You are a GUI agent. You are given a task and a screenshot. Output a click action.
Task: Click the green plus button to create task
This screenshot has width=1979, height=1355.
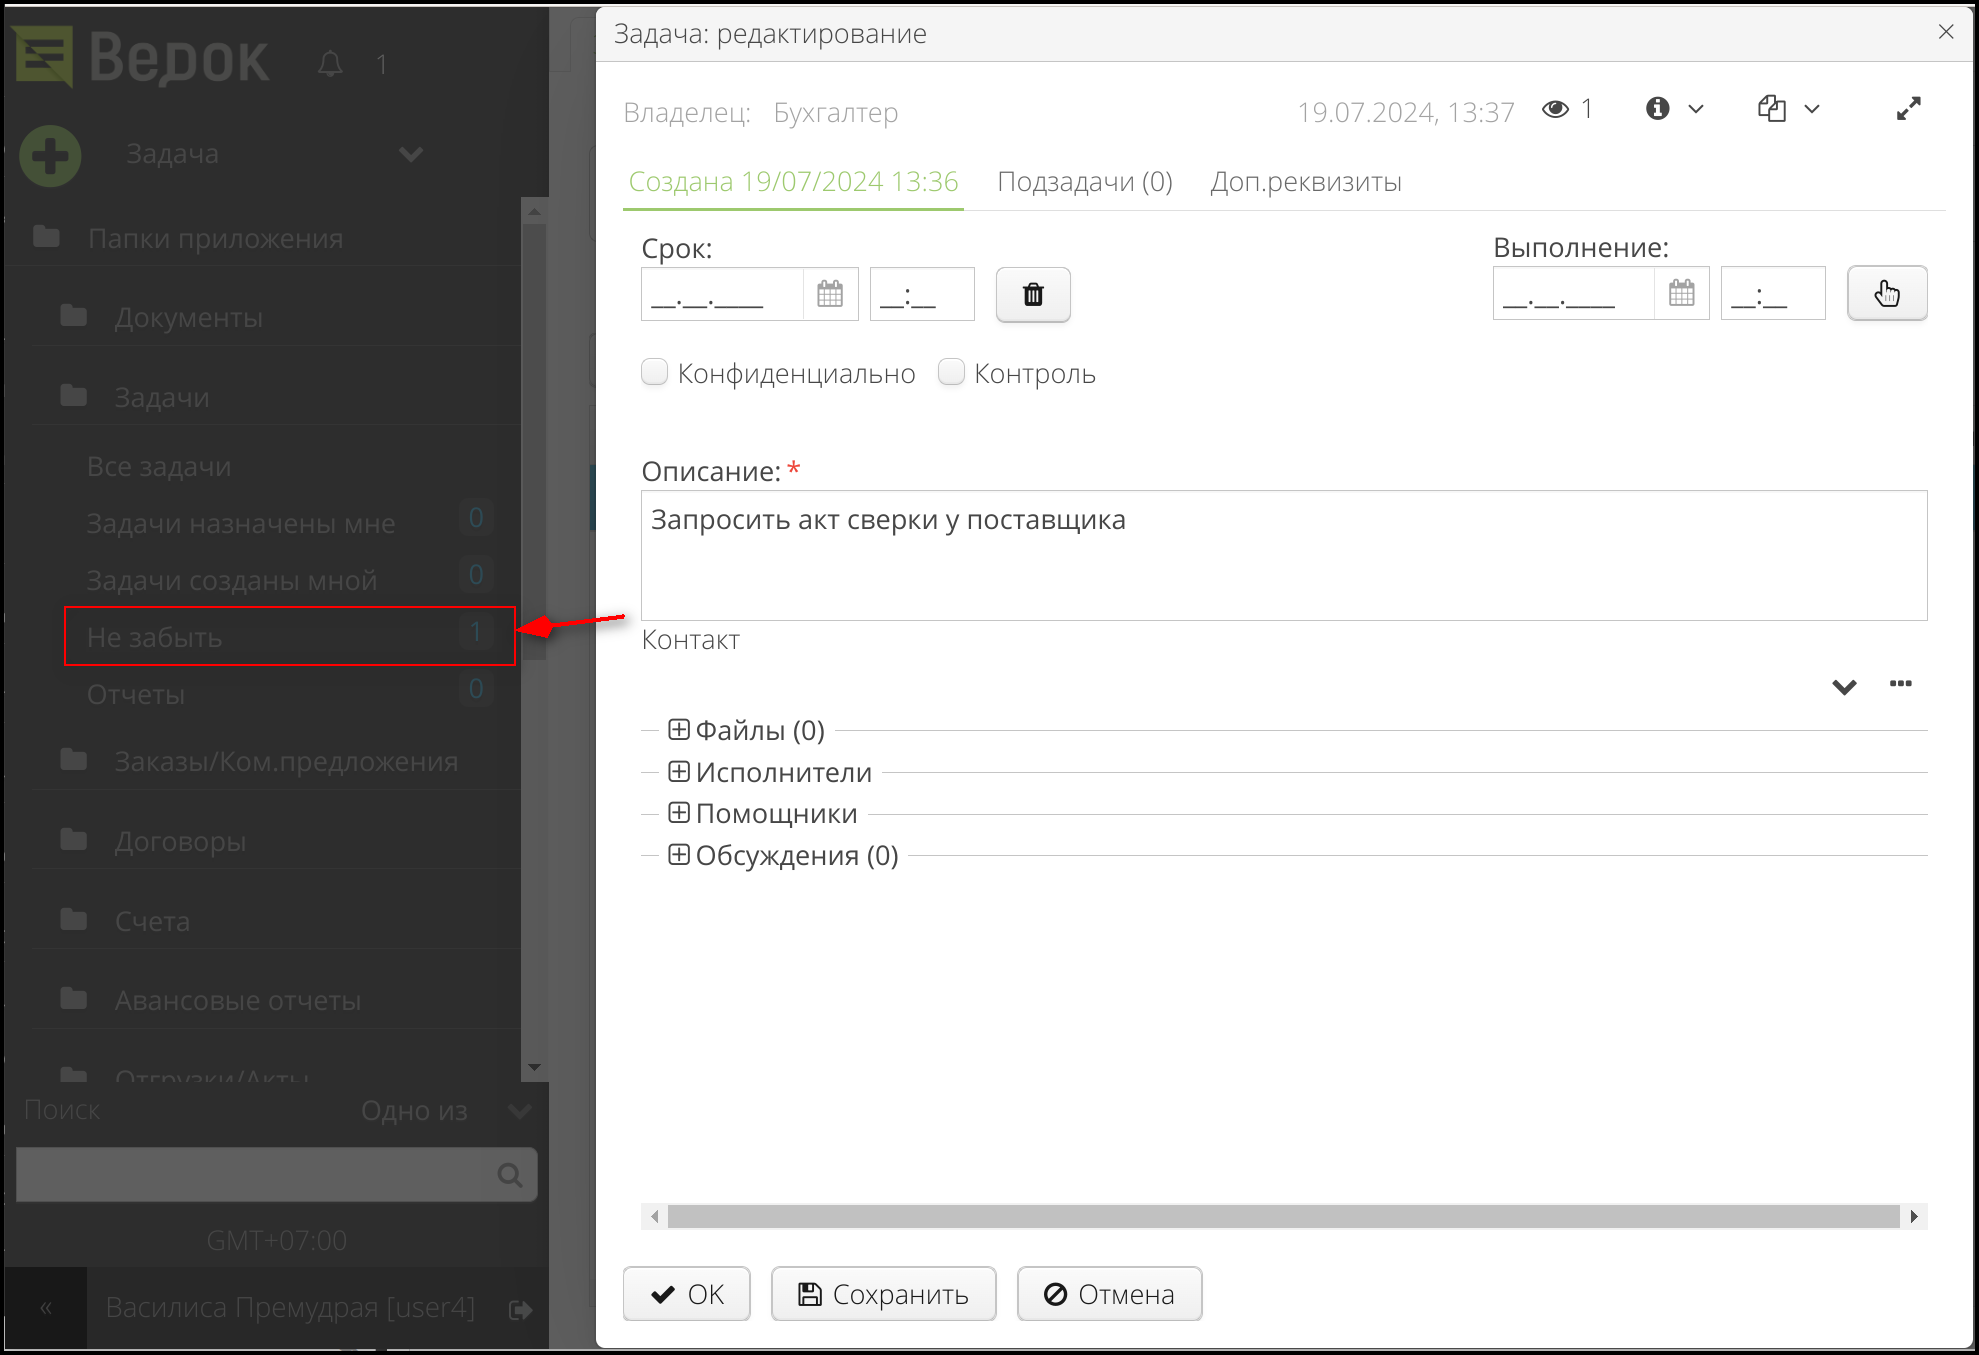[x=50, y=156]
